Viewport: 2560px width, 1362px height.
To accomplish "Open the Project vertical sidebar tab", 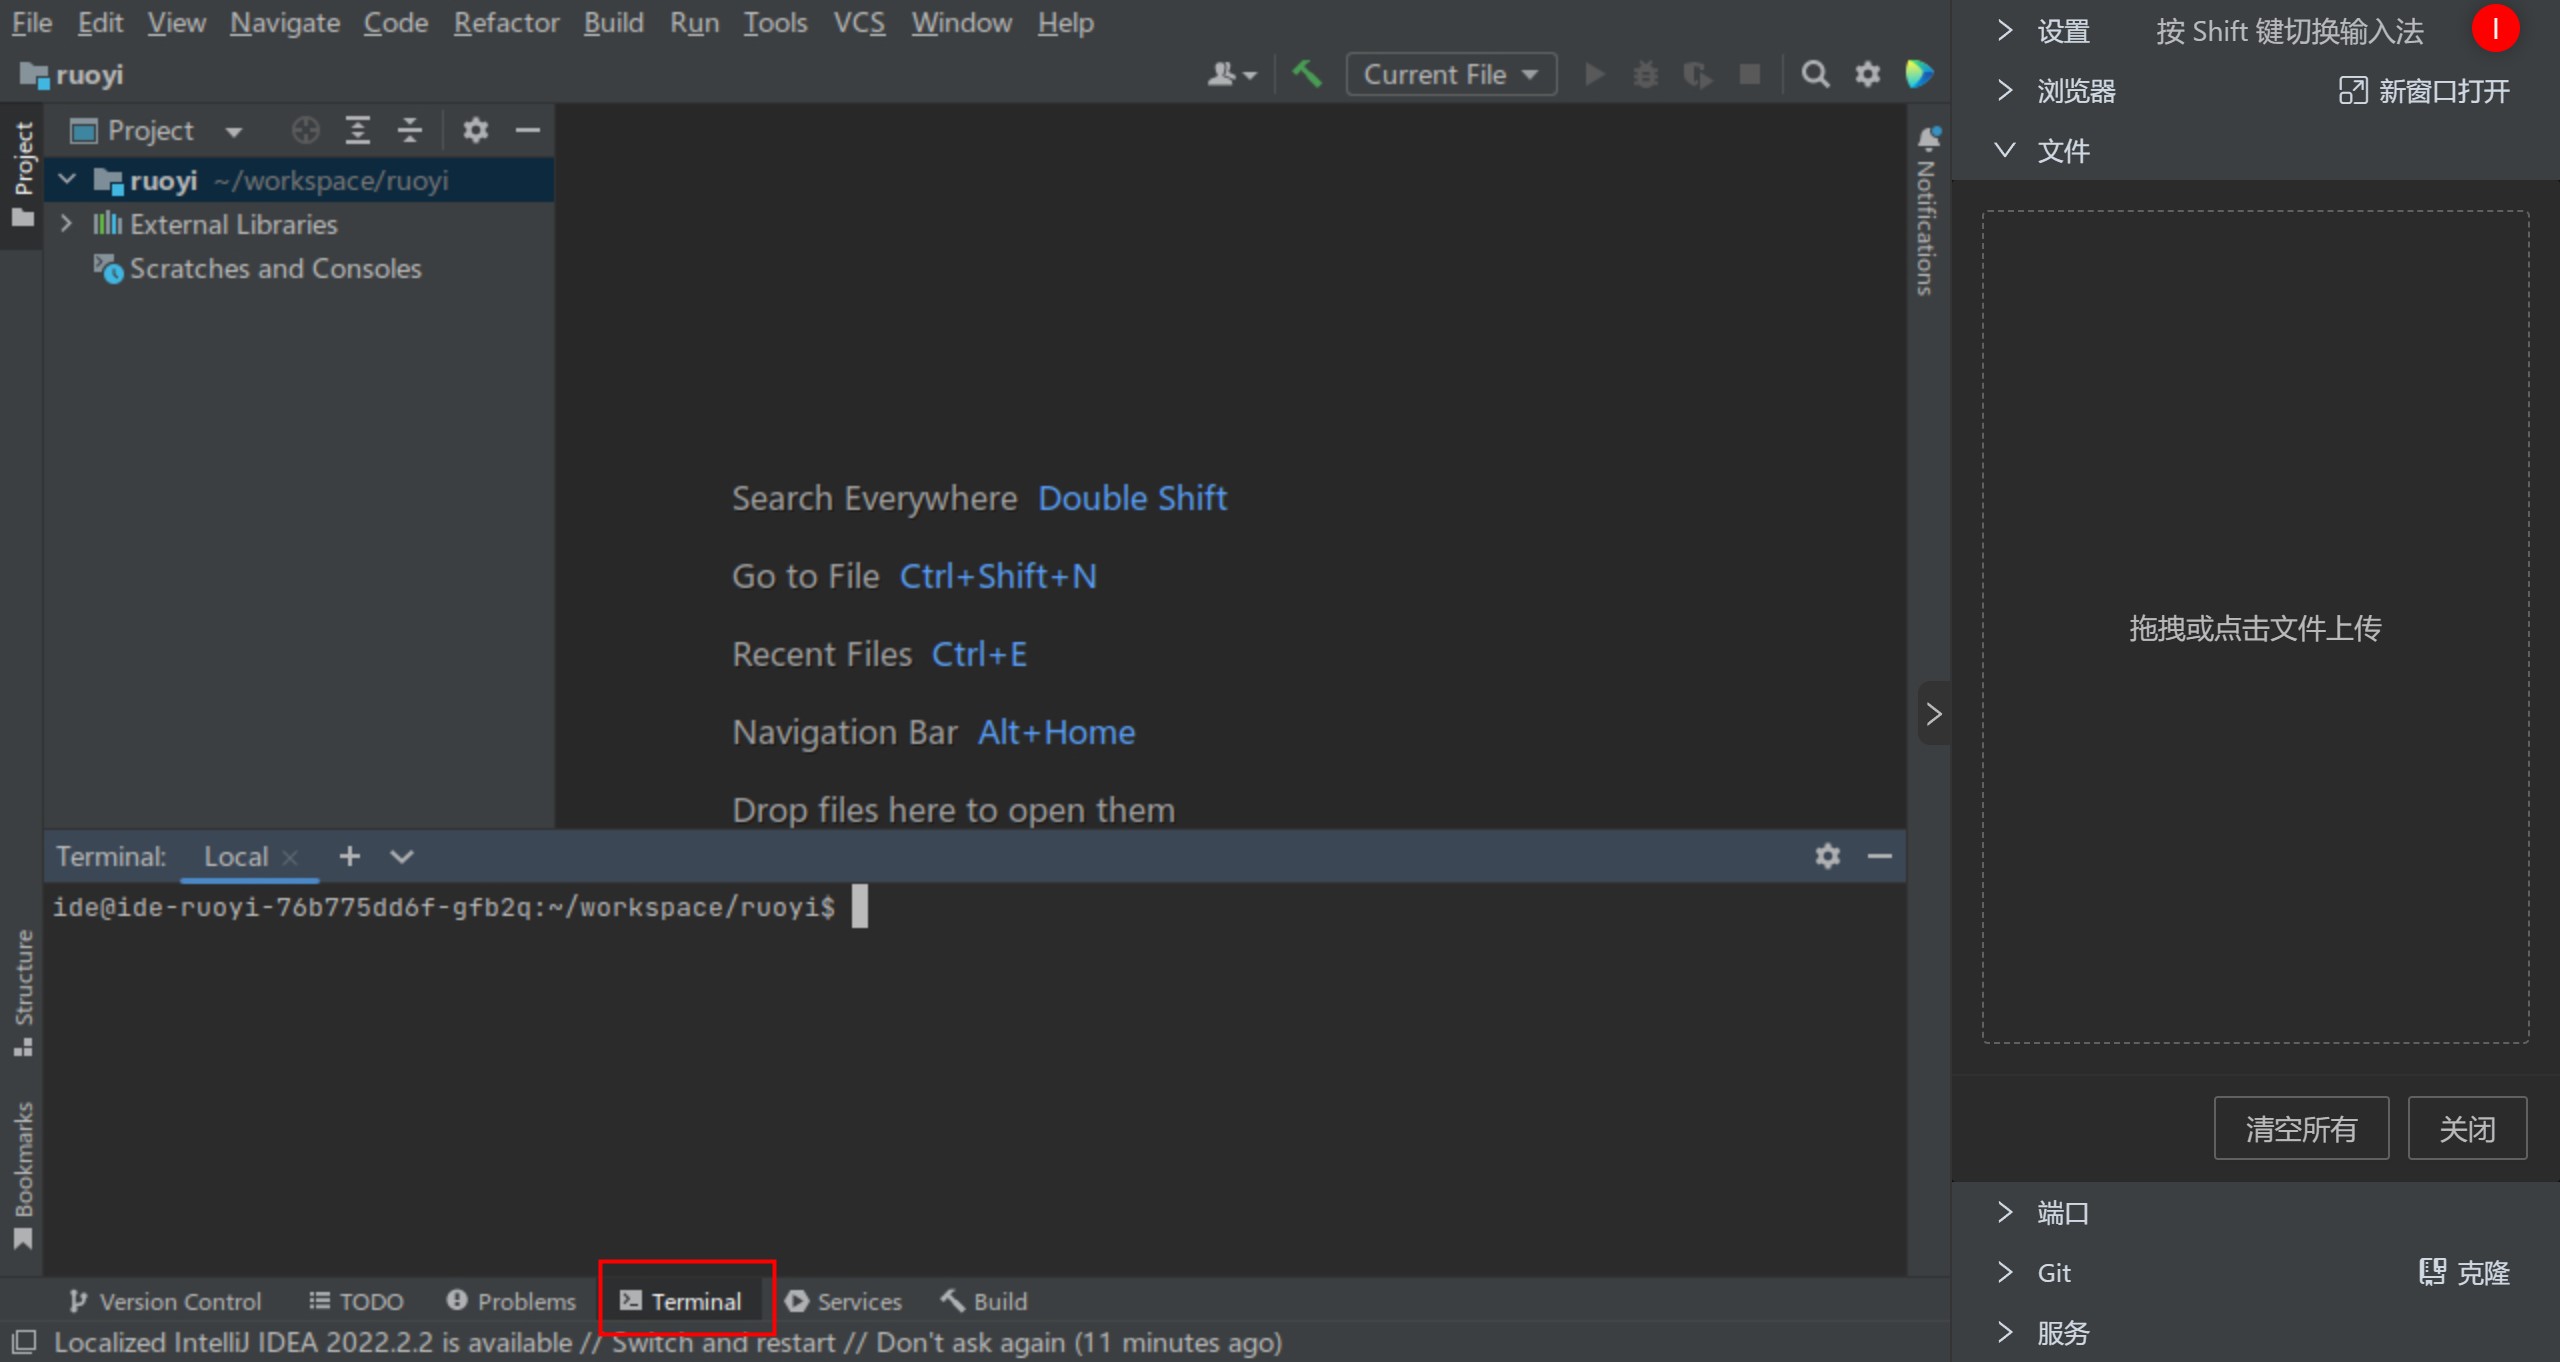I will [23, 175].
